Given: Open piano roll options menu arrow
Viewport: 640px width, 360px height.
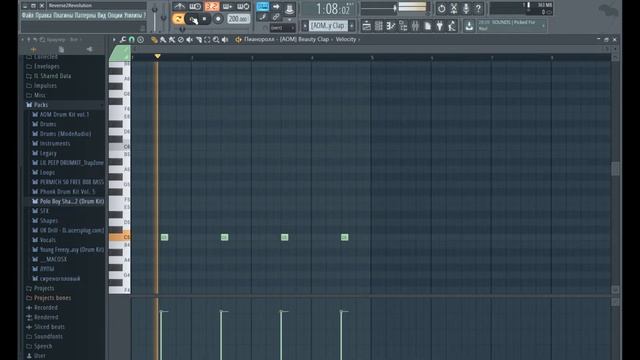Looking at the screenshot, I should 114,40.
